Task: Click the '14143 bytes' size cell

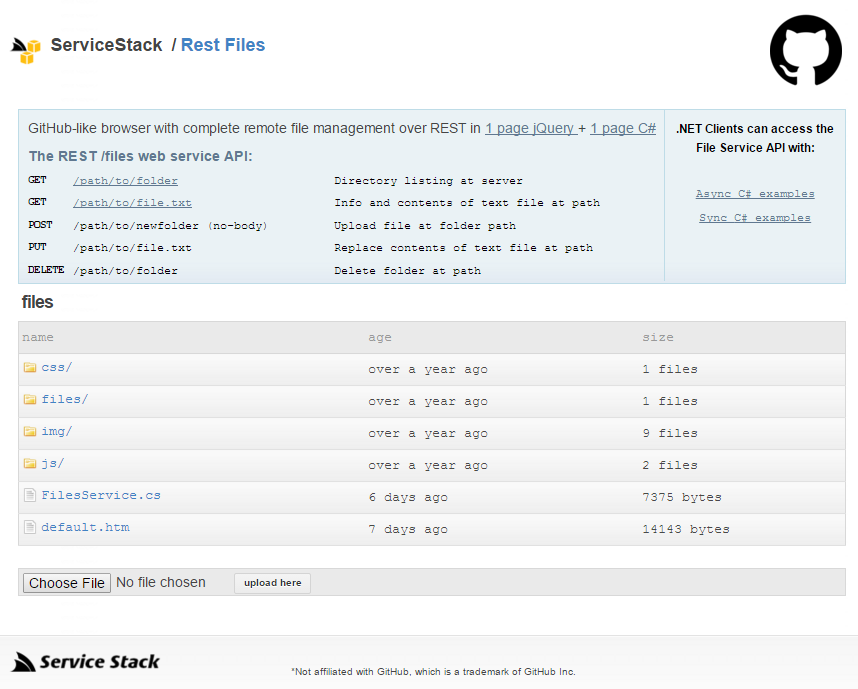Action: click(x=686, y=529)
